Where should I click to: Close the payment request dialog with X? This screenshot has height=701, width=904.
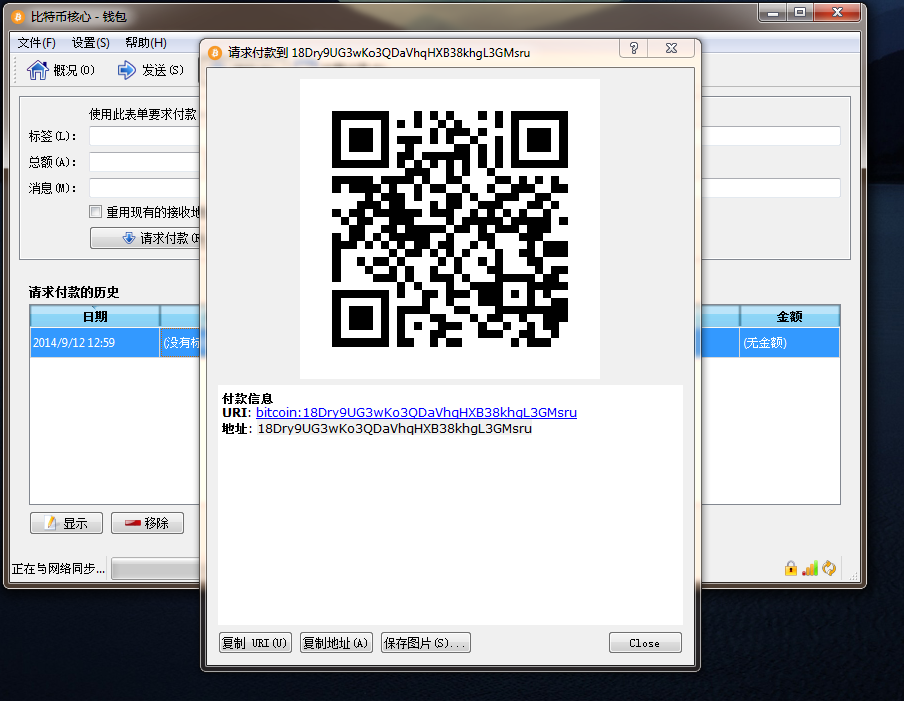coord(671,48)
